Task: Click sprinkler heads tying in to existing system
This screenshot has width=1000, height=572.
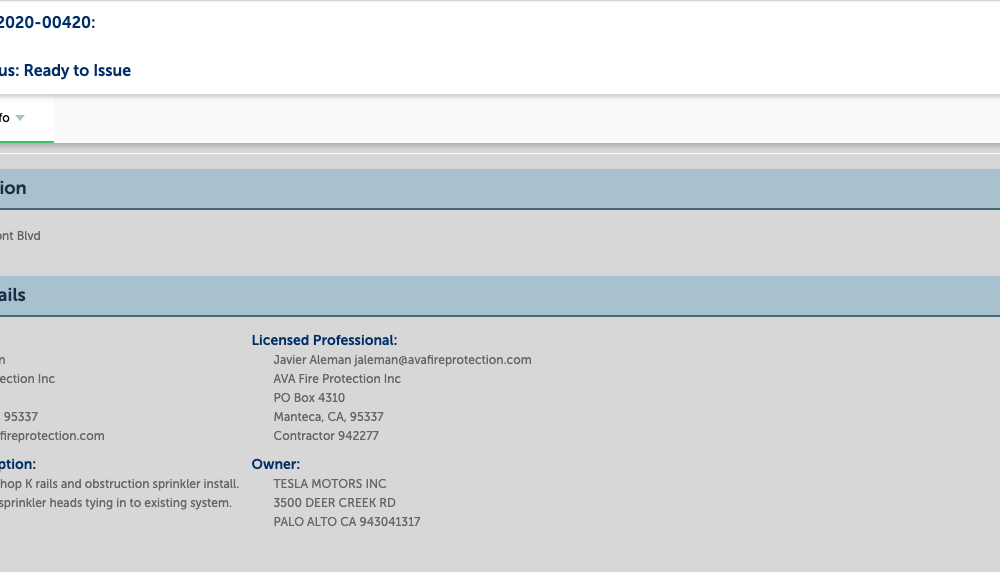Action: 115,503
